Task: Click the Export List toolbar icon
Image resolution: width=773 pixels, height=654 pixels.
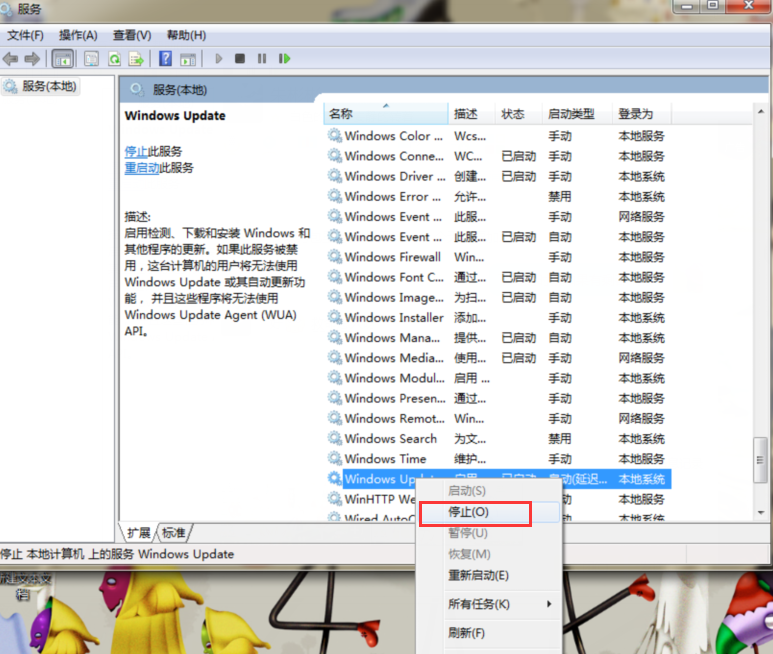Action: (x=136, y=59)
